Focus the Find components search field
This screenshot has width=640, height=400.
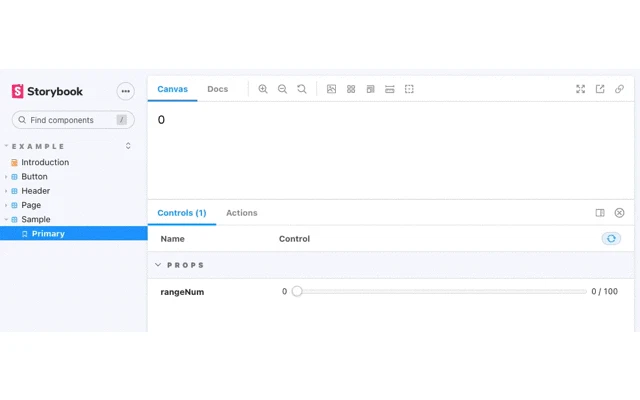point(73,120)
